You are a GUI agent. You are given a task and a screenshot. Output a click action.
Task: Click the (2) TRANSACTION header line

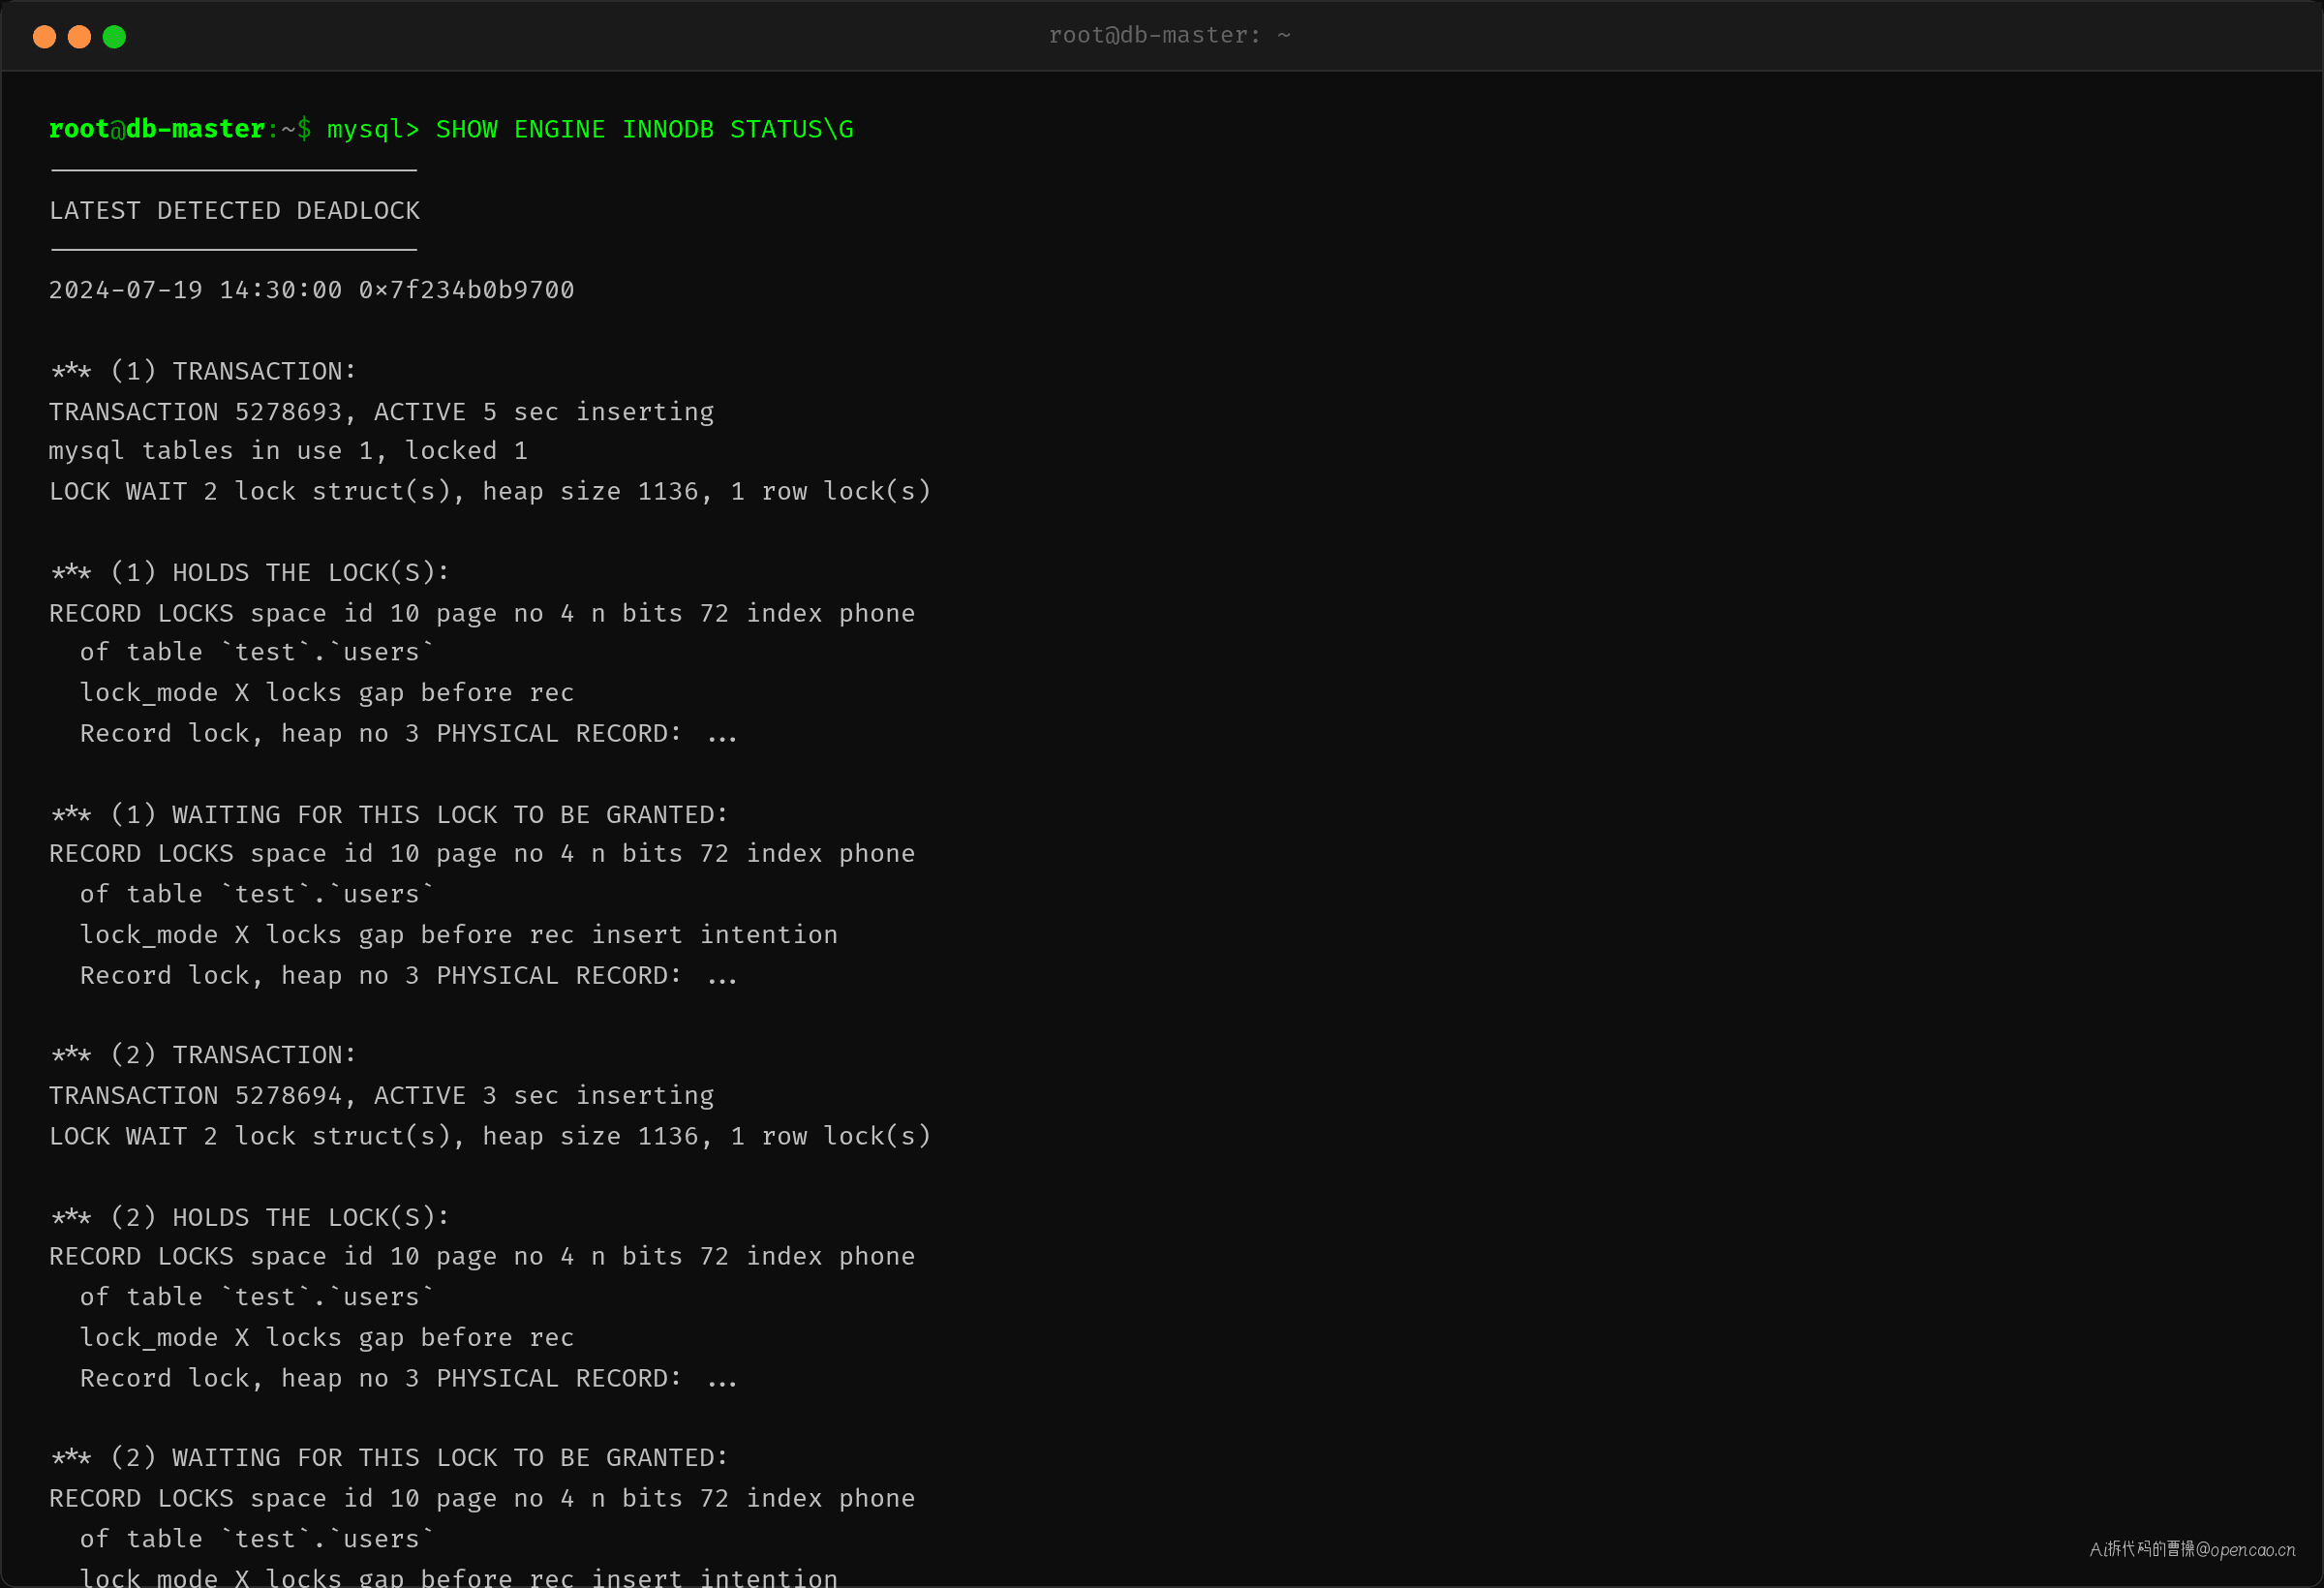coord(203,1055)
